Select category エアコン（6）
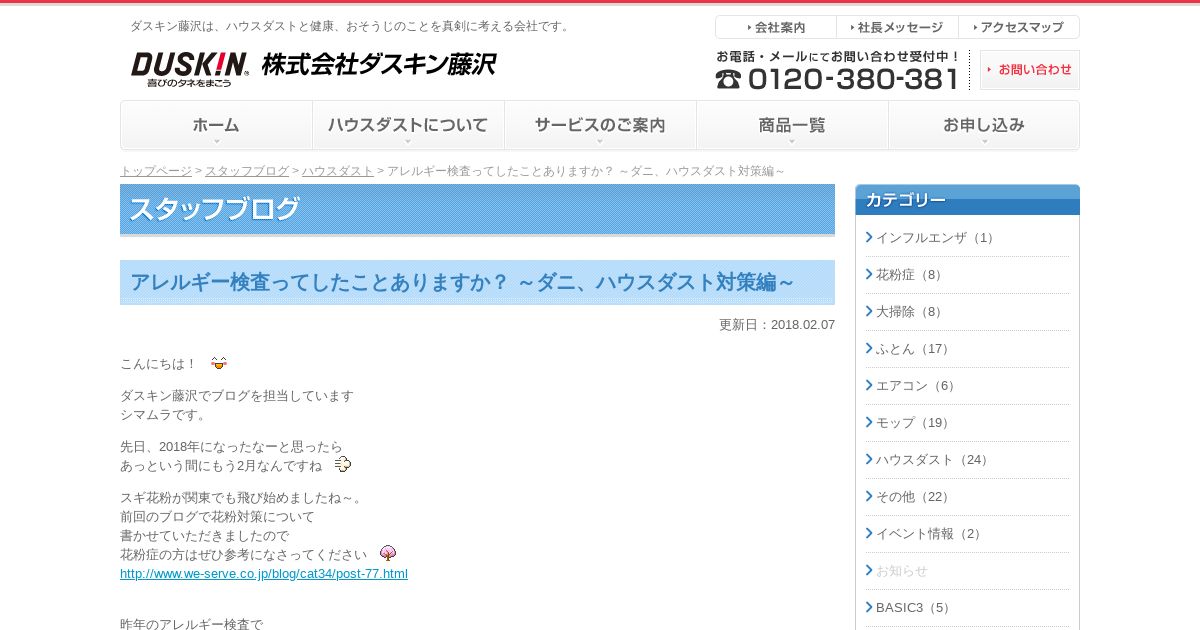1200x630 pixels. click(x=918, y=386)
